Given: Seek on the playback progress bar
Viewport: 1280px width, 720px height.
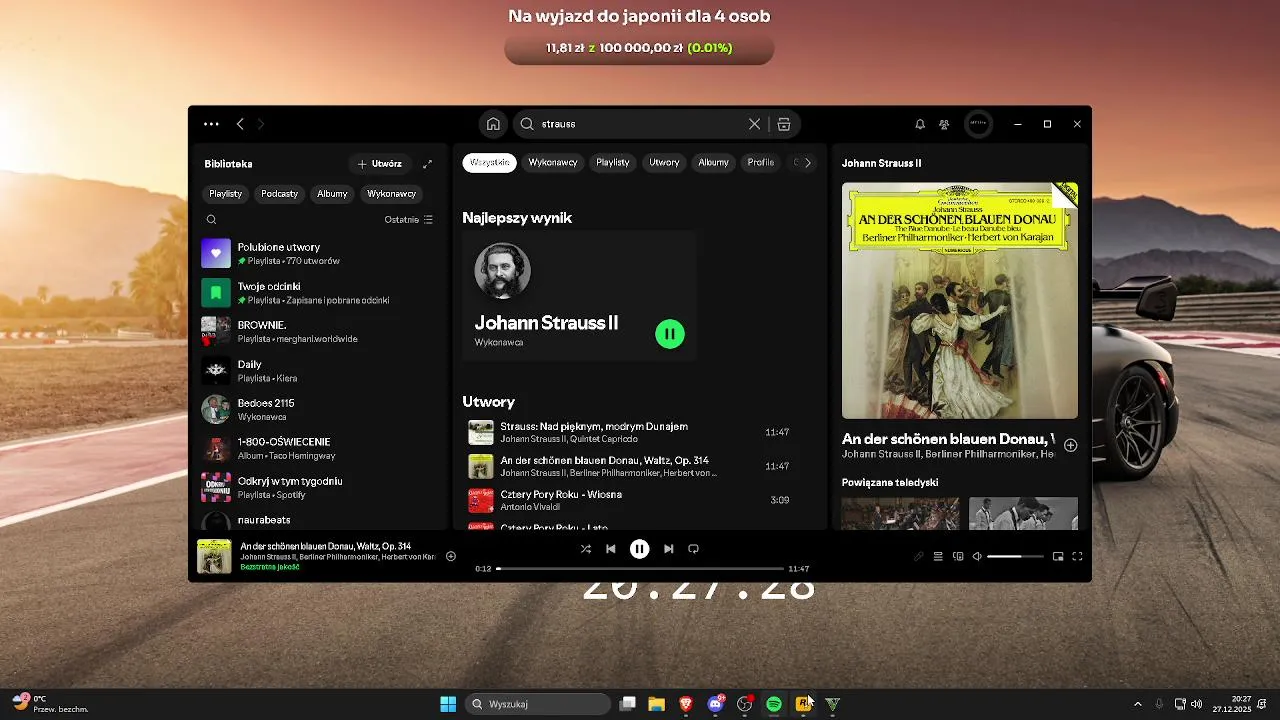Looking at the screenshot, I should coord(640,569).
